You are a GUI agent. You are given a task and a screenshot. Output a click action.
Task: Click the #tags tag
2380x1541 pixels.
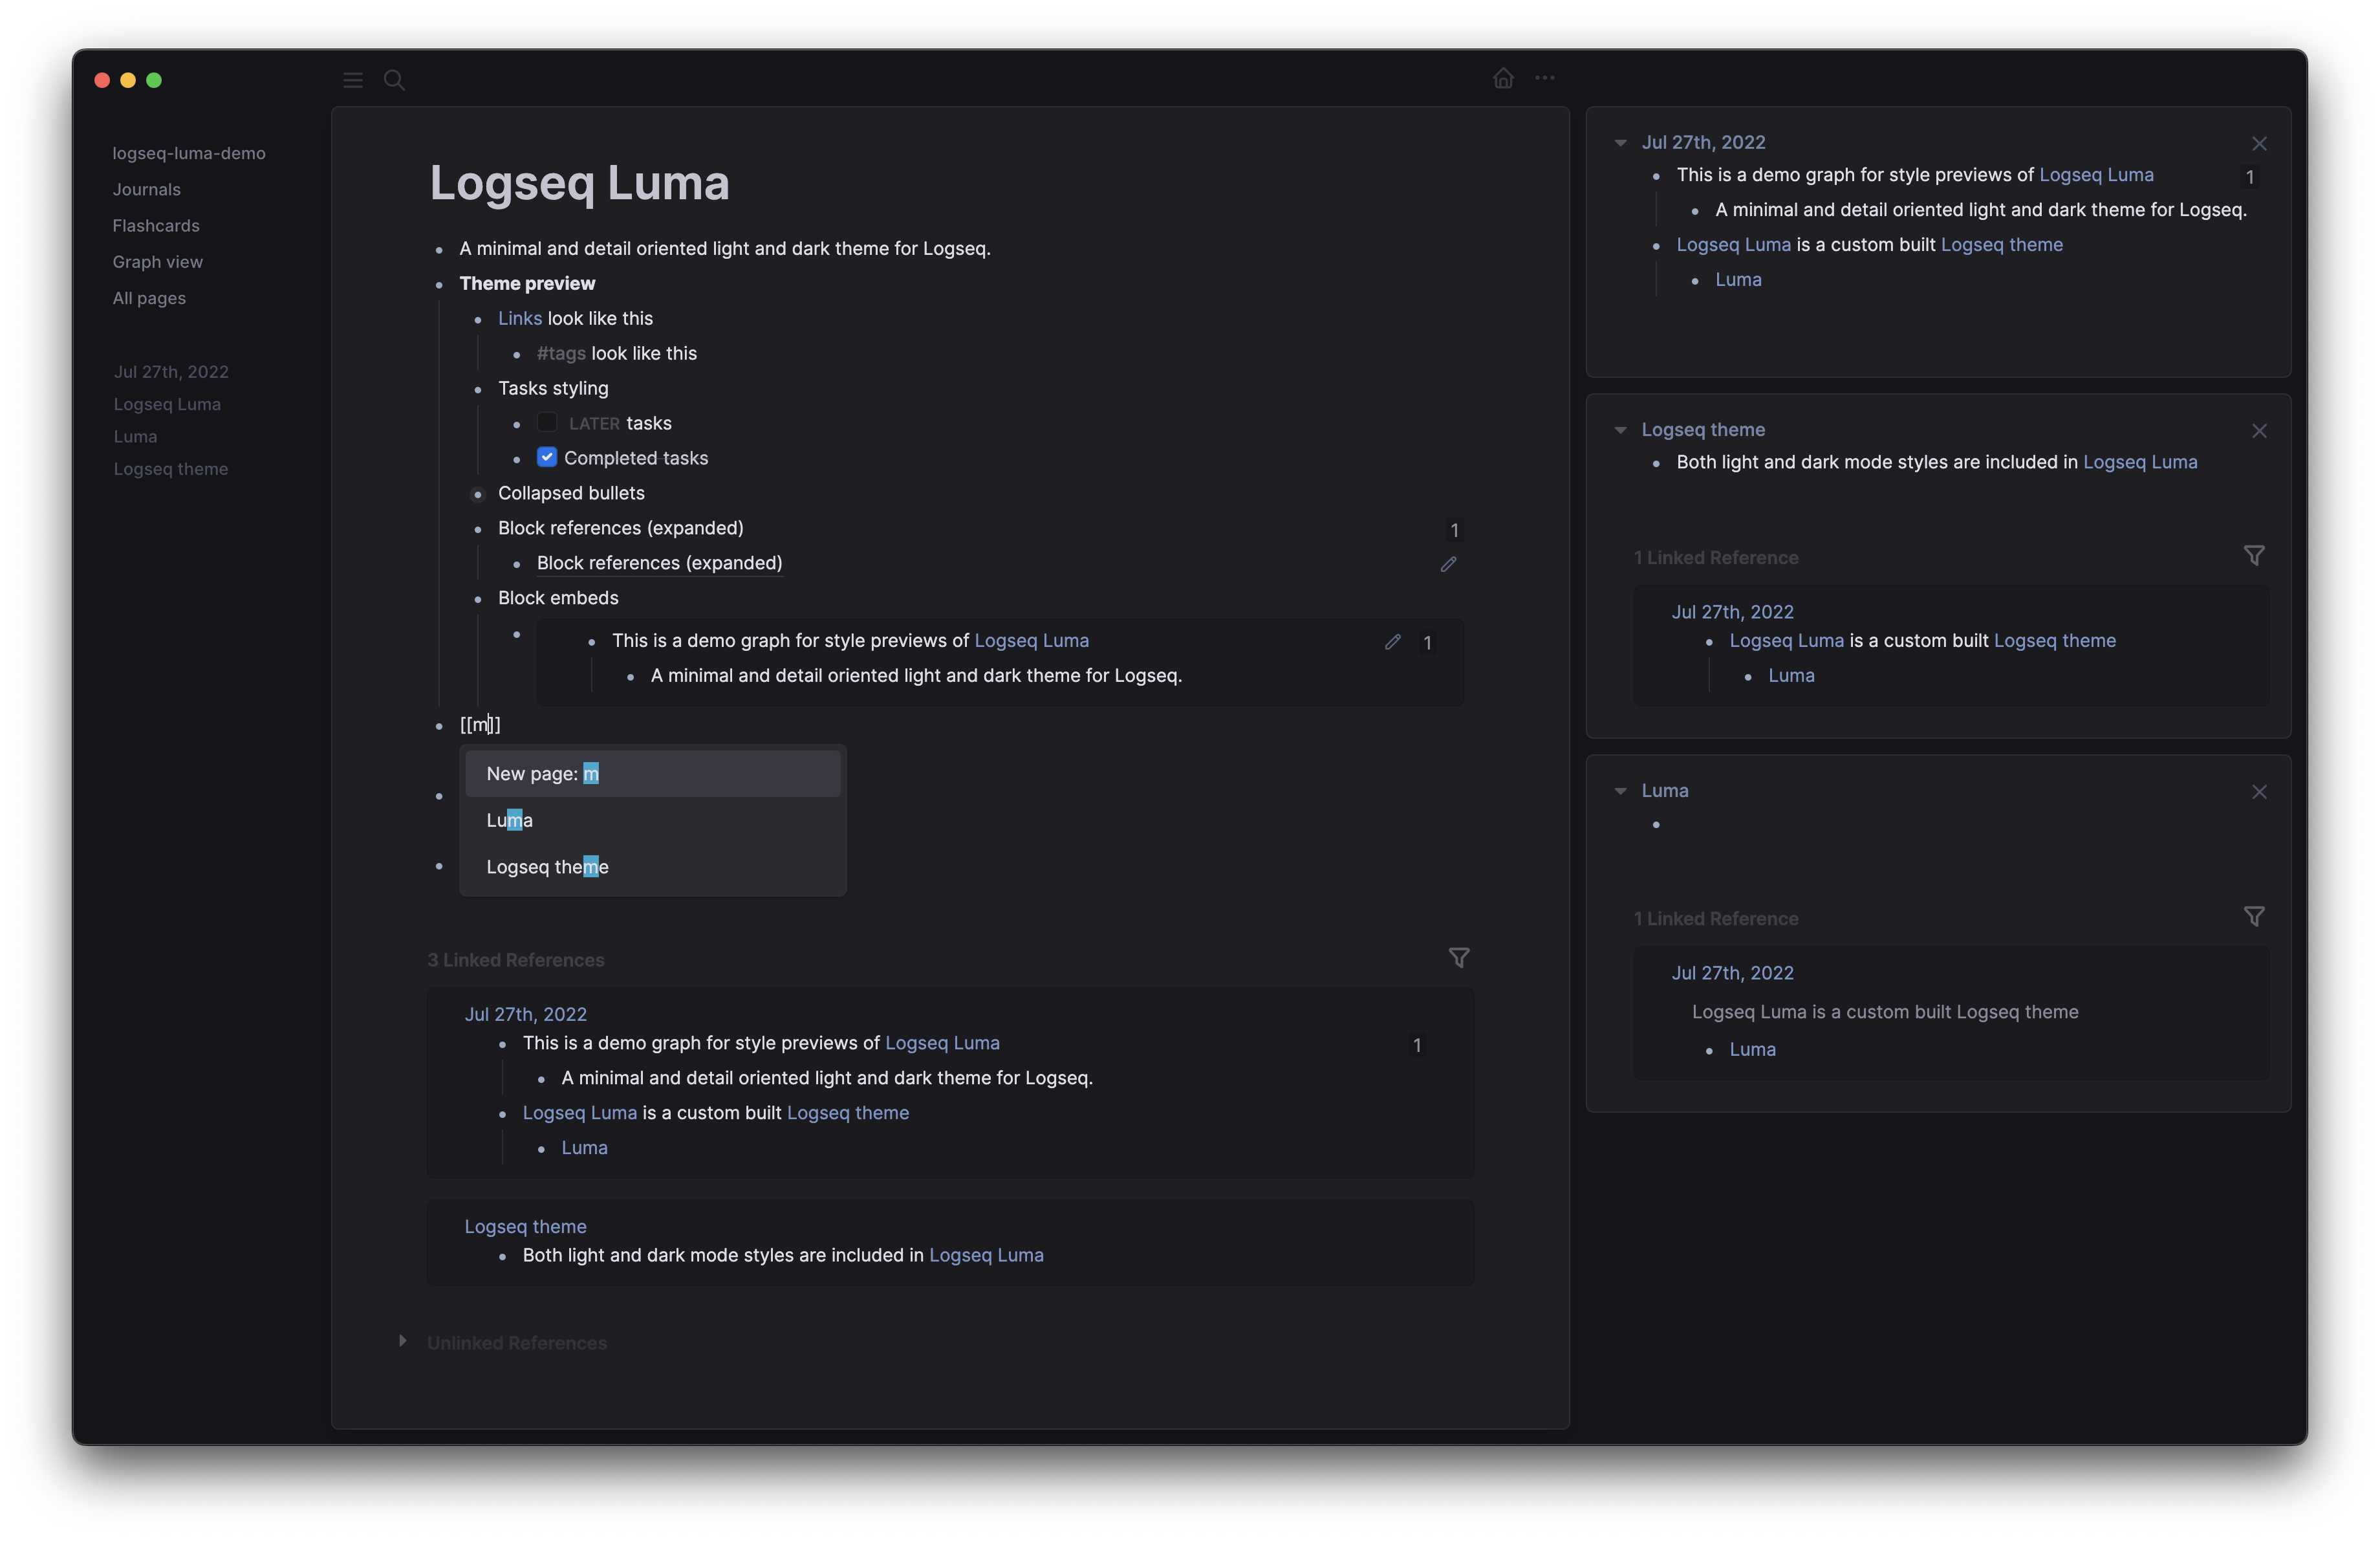[561, 353]
